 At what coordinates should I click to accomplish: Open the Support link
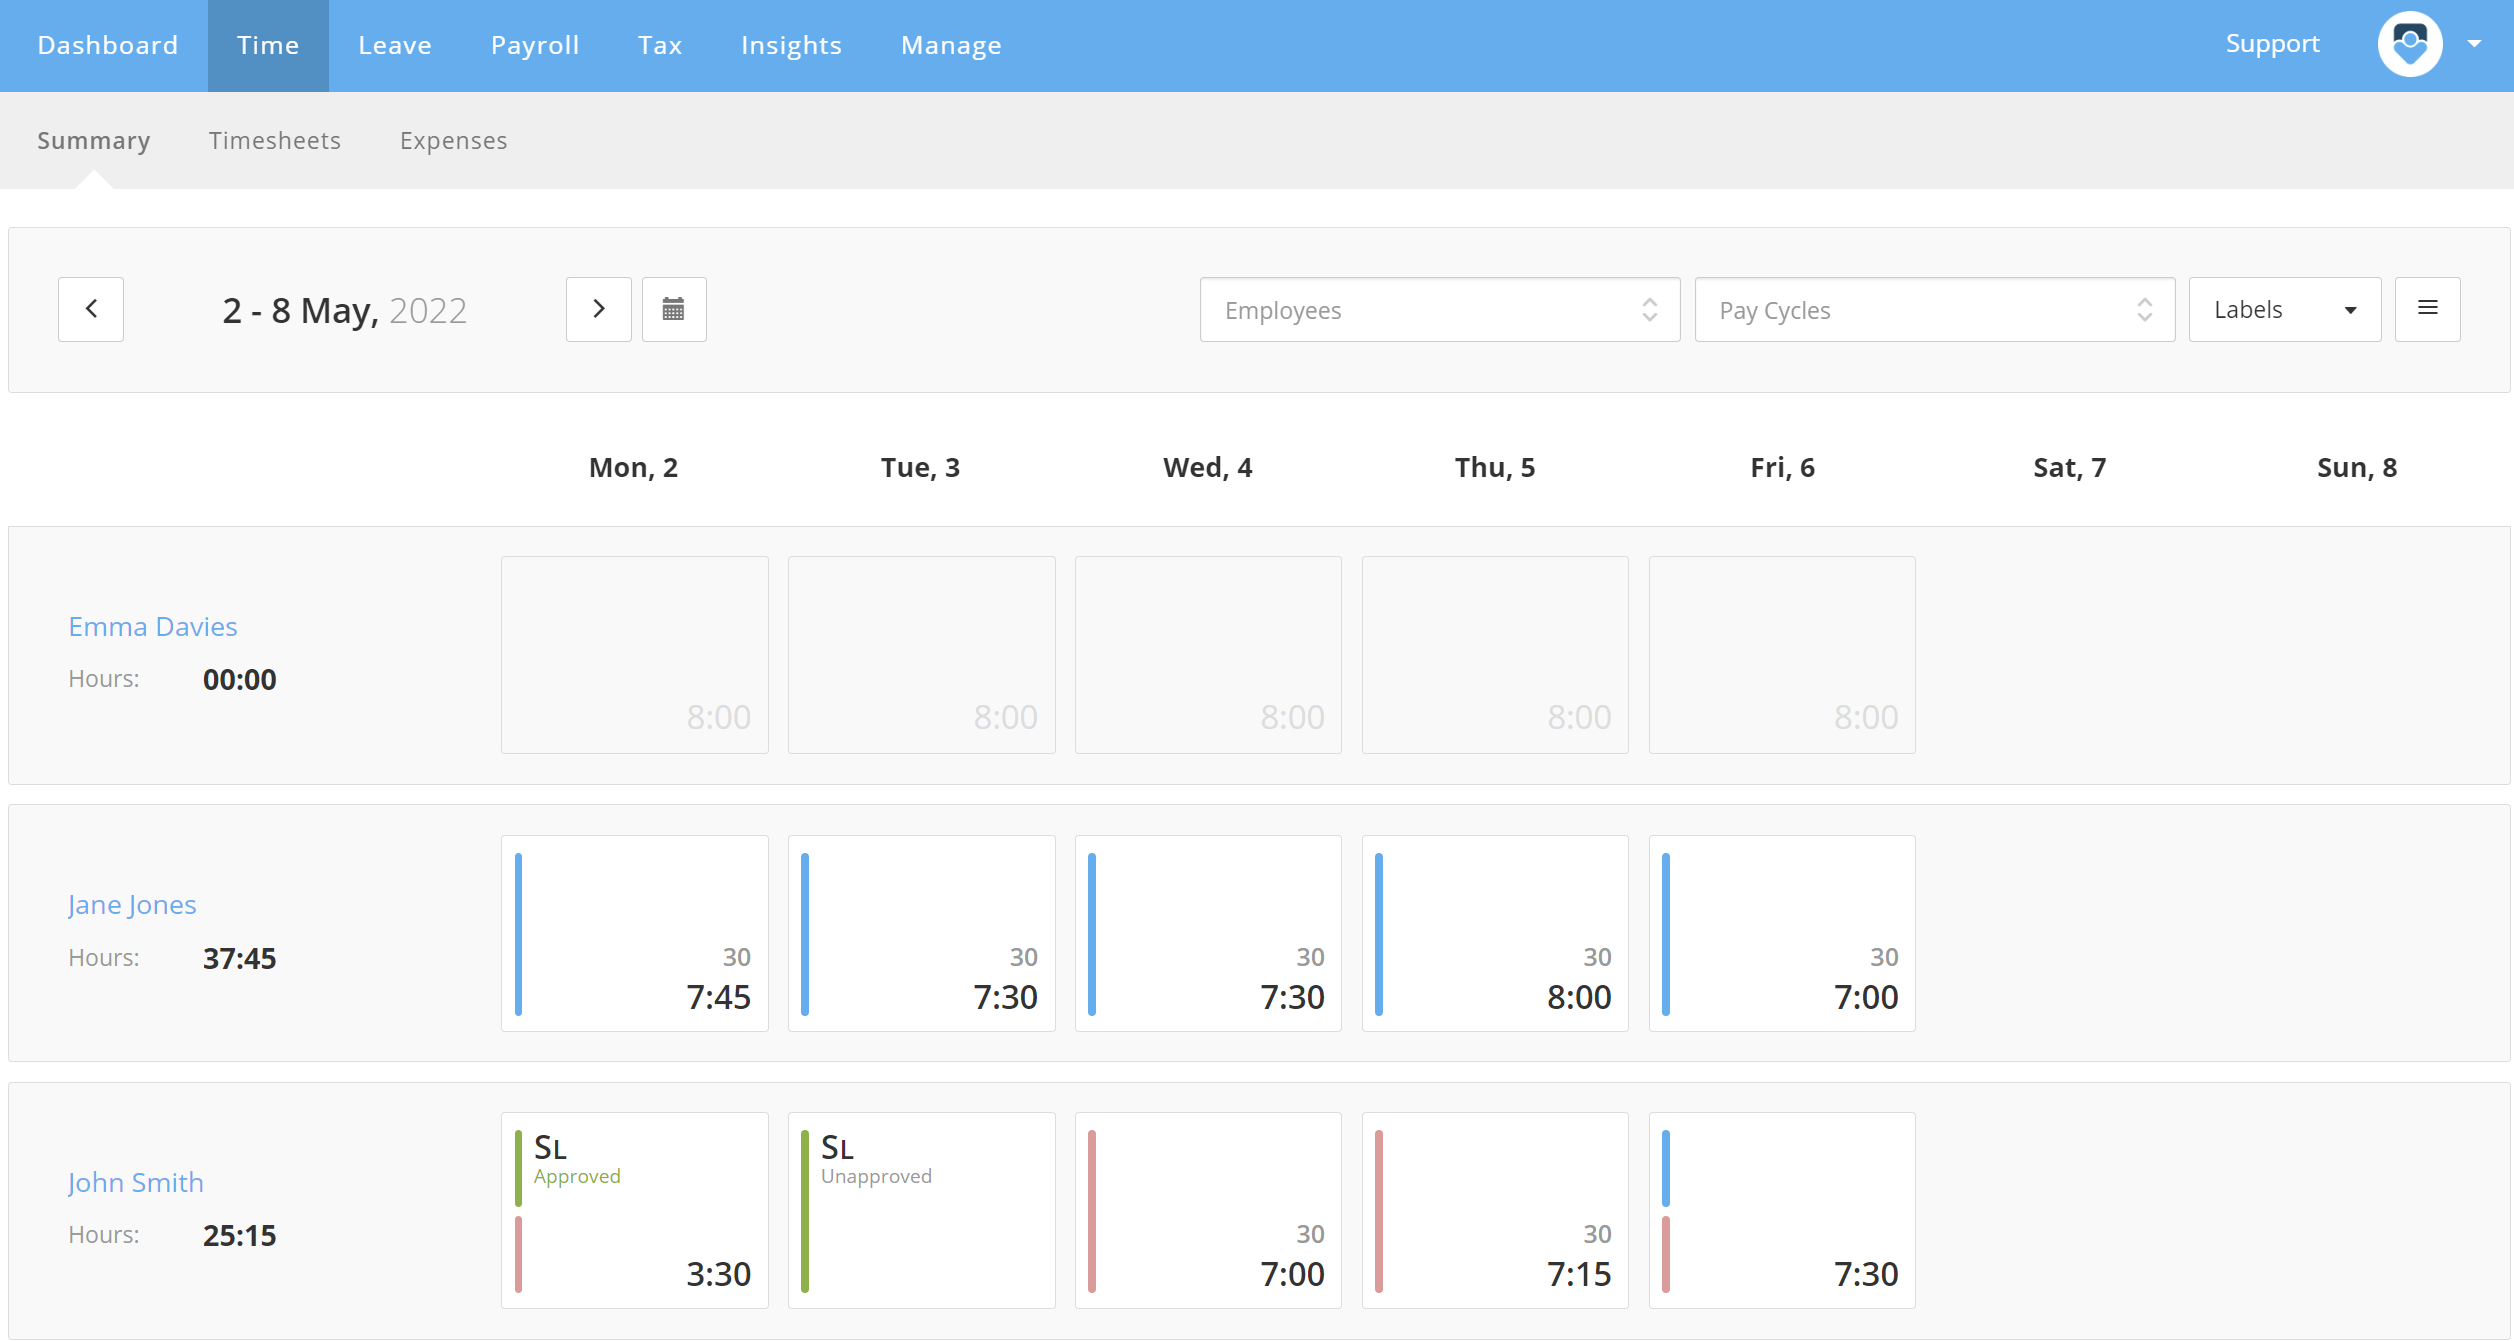[2272, 44]
